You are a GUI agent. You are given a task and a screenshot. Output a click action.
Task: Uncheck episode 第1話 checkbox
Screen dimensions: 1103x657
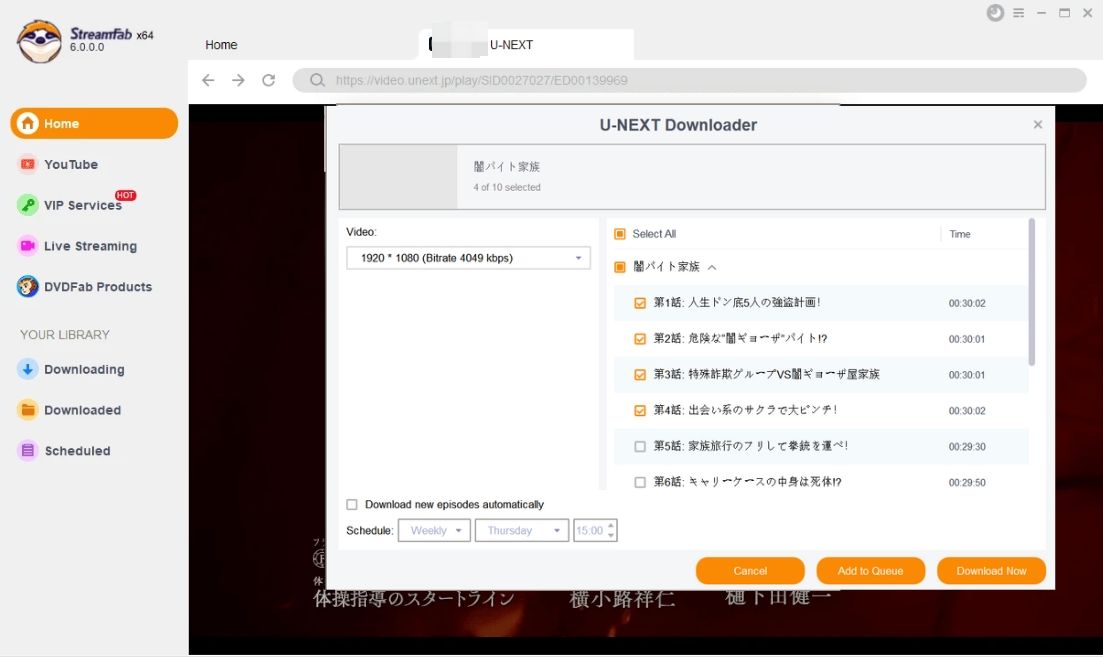coord(640,302)
